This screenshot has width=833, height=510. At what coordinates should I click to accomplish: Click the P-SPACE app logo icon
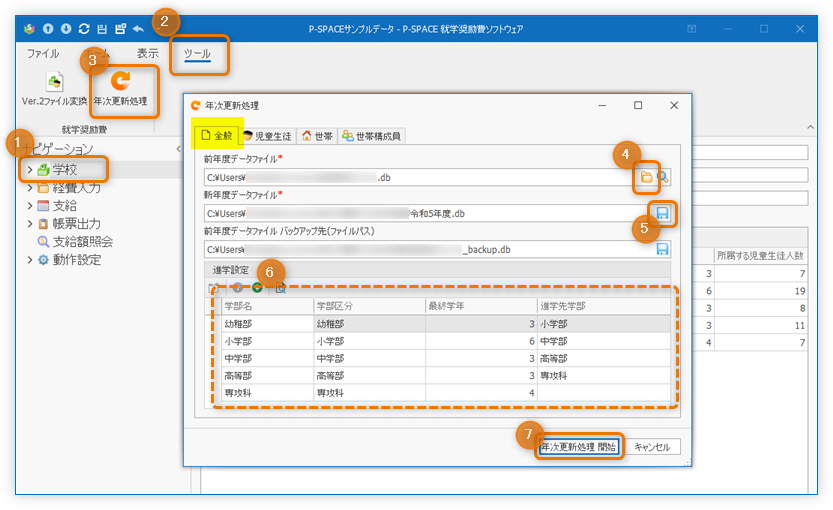(x=30, y=29)
